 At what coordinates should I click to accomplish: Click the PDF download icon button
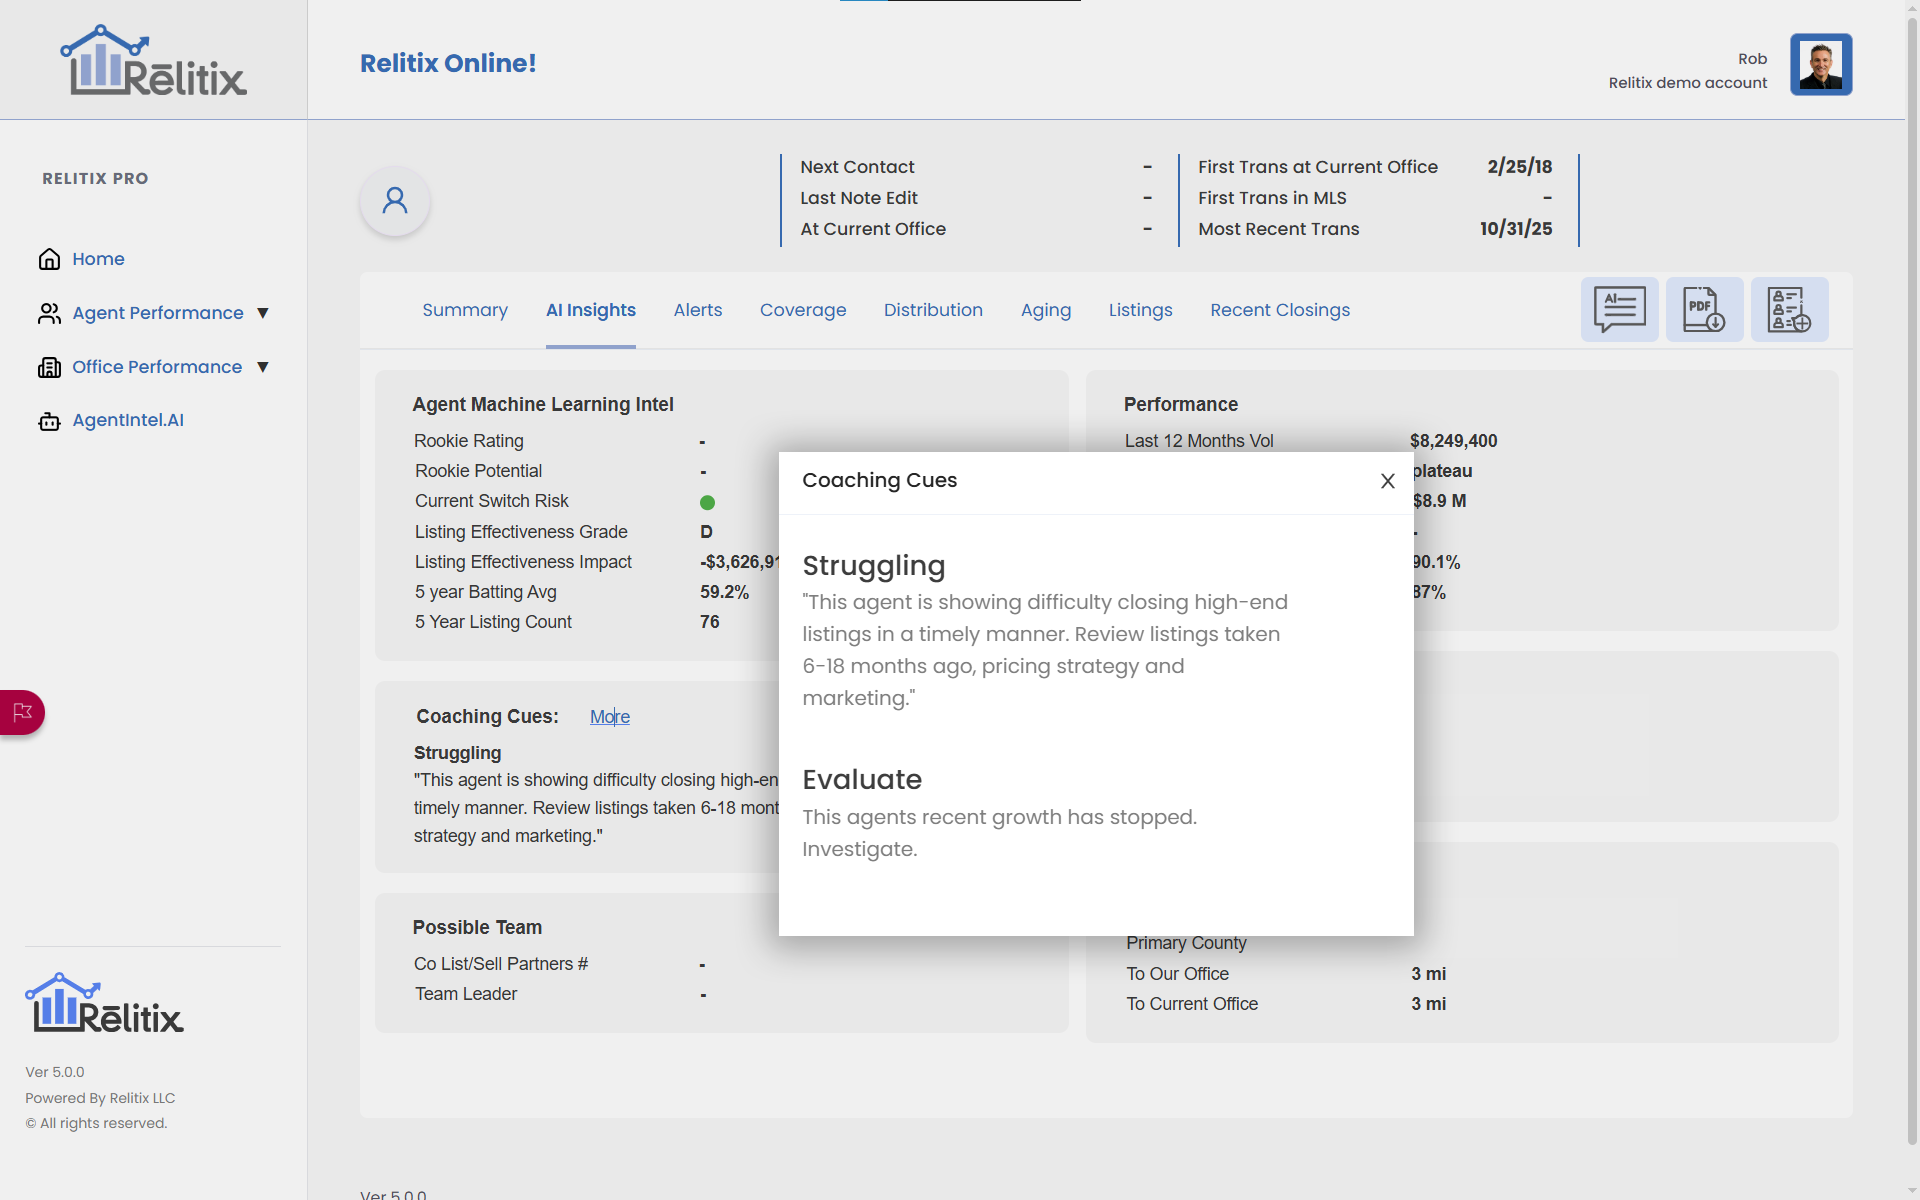tap(1704, 310)
